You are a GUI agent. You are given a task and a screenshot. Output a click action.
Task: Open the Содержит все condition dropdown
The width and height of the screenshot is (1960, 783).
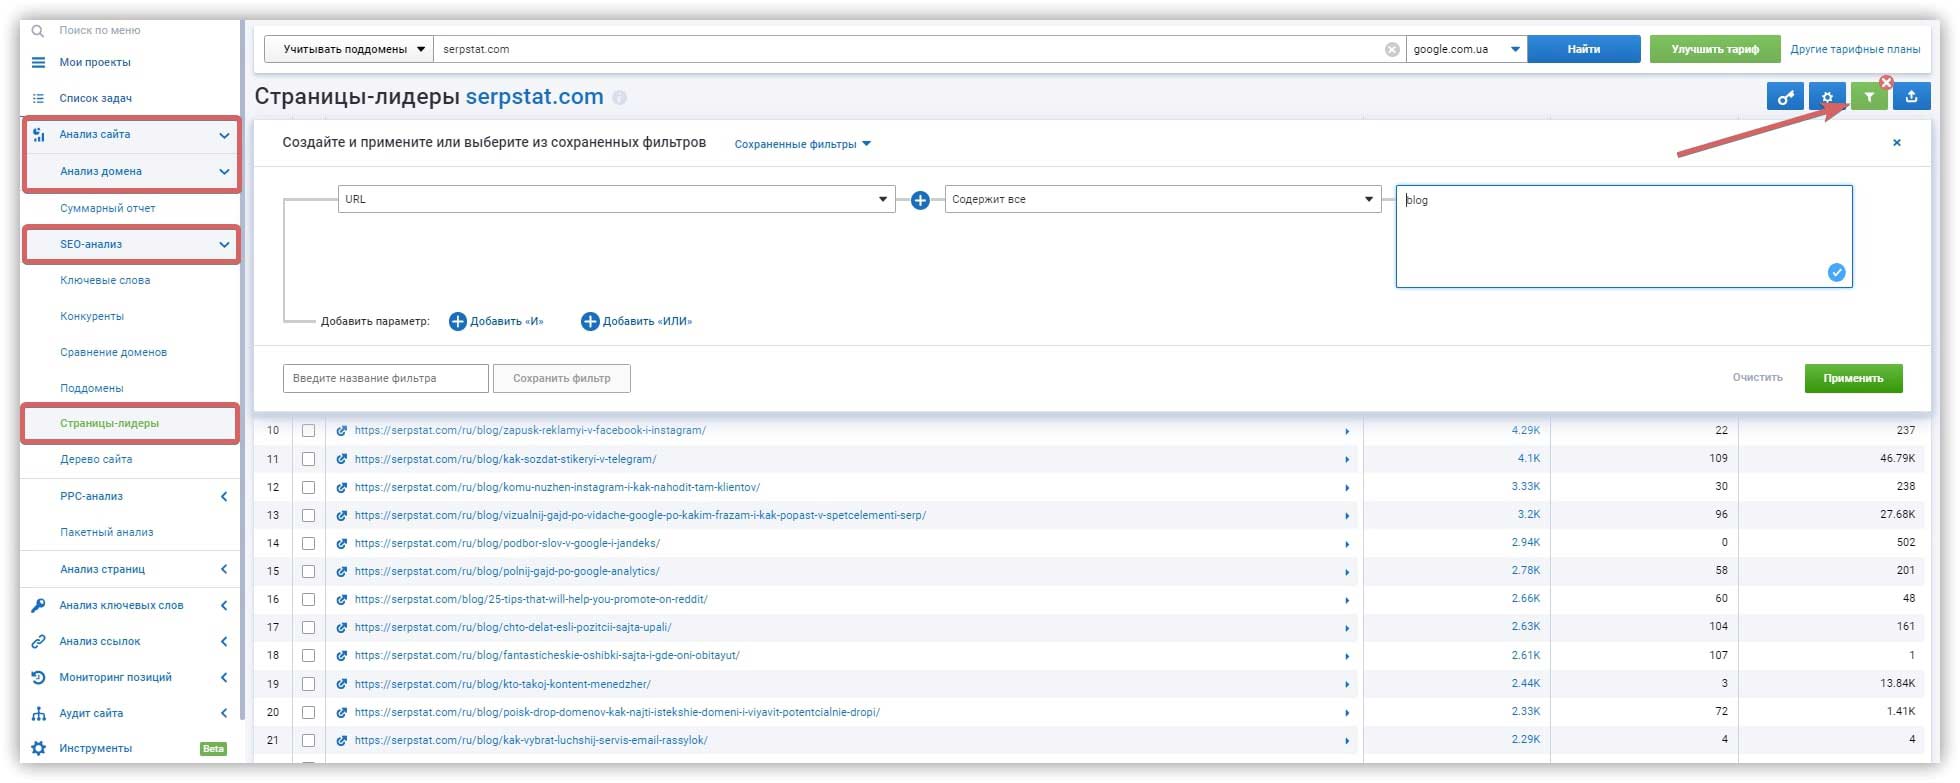coord(1163,199)
